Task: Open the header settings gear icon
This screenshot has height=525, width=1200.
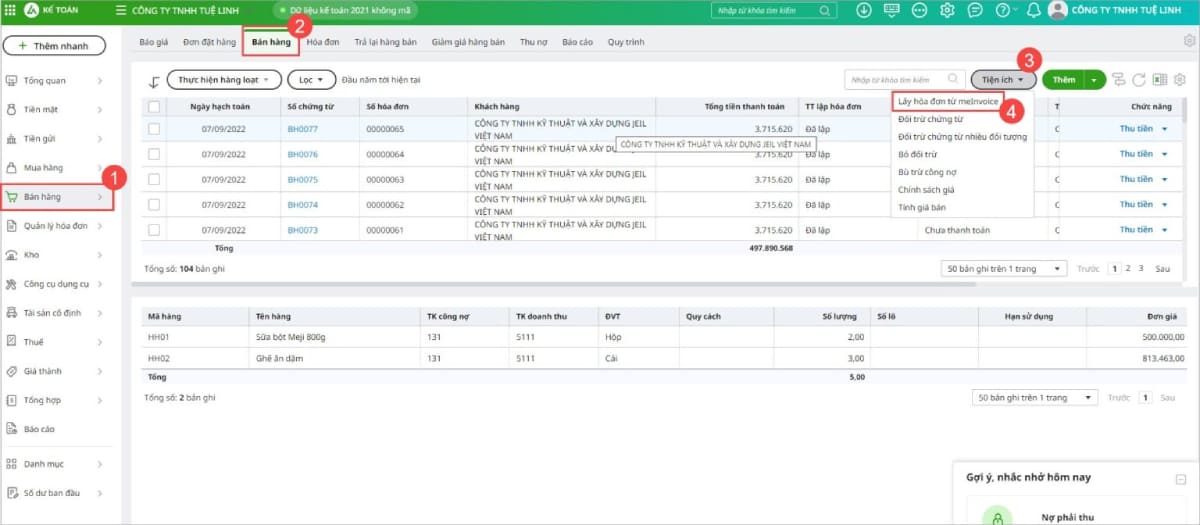Action: [947, 10]
